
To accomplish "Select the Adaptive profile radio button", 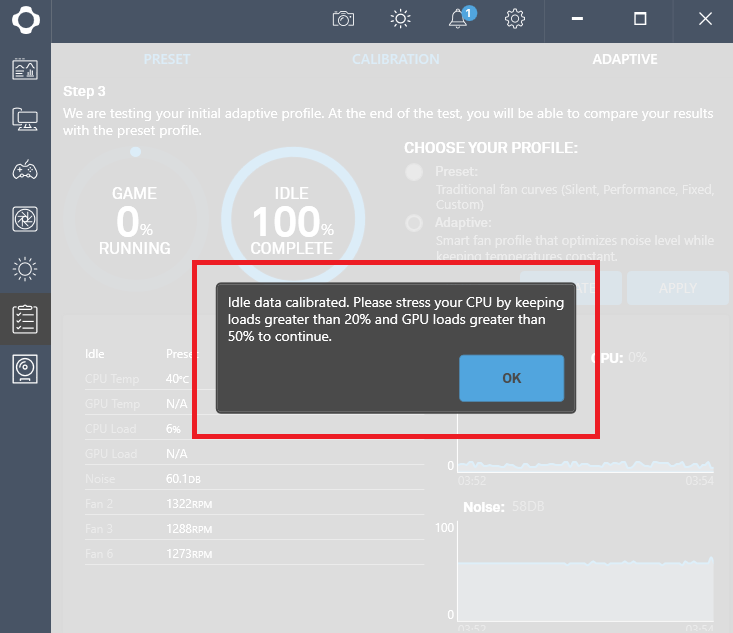I will click(x=414, y=223).
